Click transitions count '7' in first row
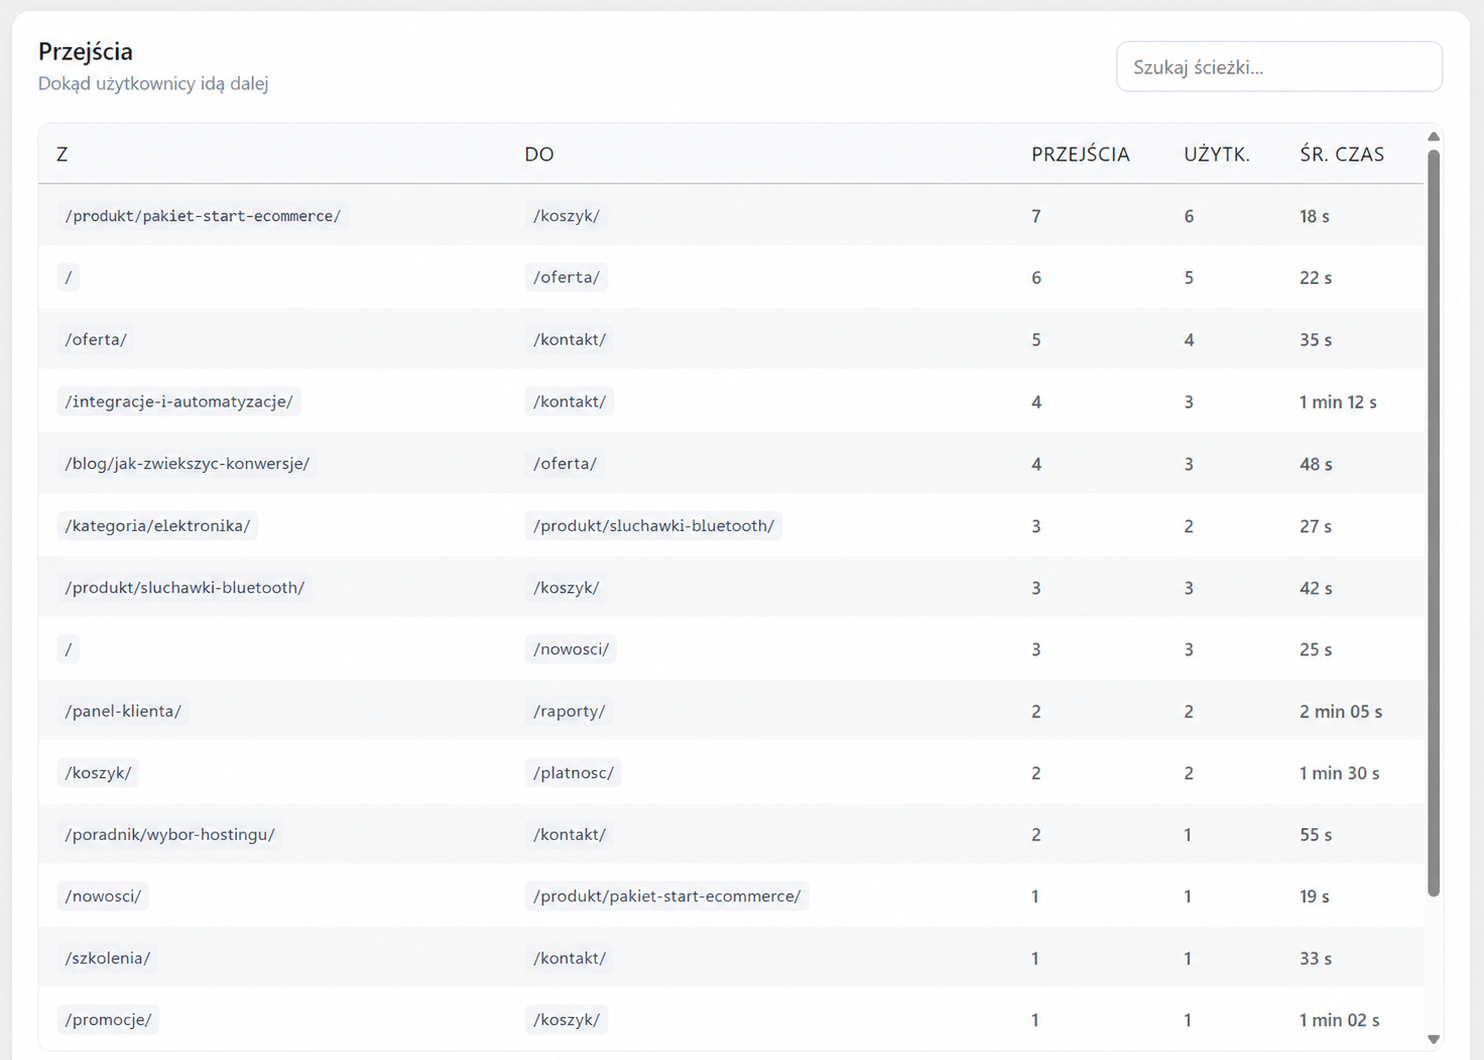The width and height of the screenshot is (1484, 1060). click(1036, 216)
